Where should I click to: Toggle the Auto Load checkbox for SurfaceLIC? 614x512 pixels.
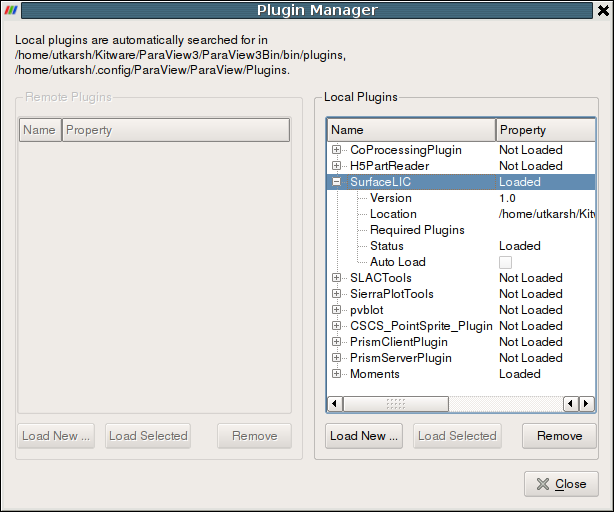pyautogui.click(x=505, y=262)
